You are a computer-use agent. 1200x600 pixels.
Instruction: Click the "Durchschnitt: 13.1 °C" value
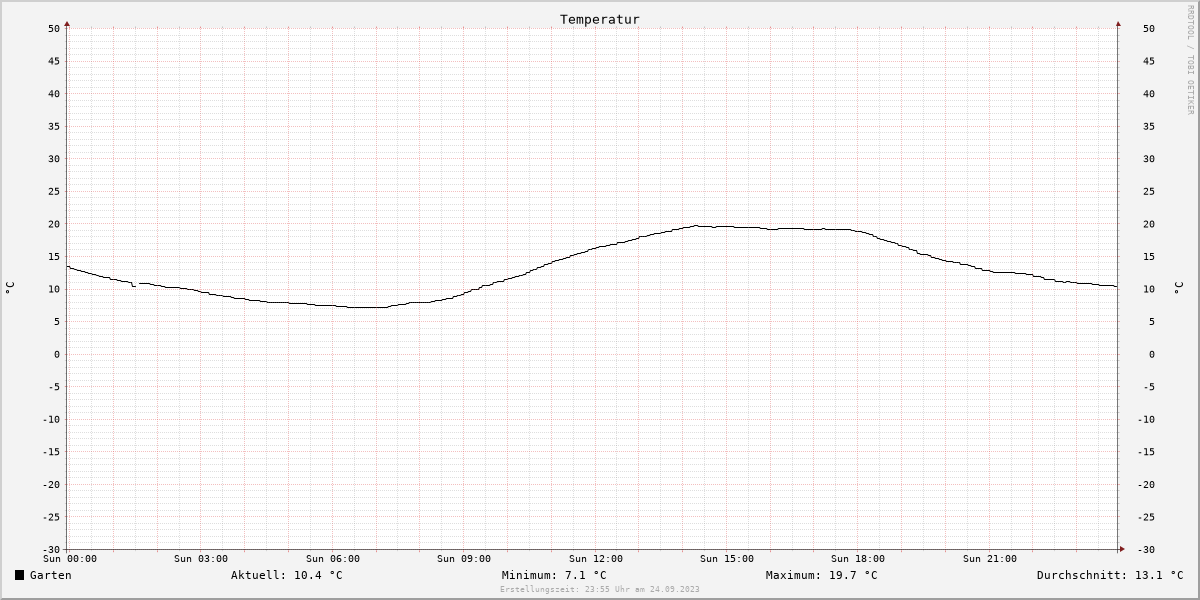click(1110, 575)
